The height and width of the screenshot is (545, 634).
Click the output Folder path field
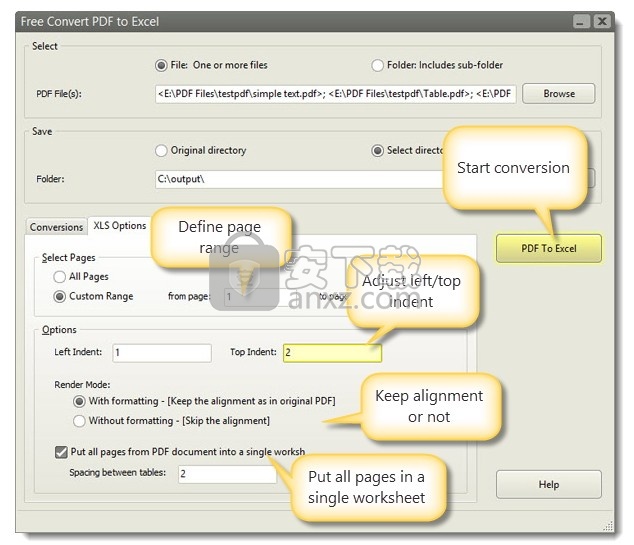299,179
